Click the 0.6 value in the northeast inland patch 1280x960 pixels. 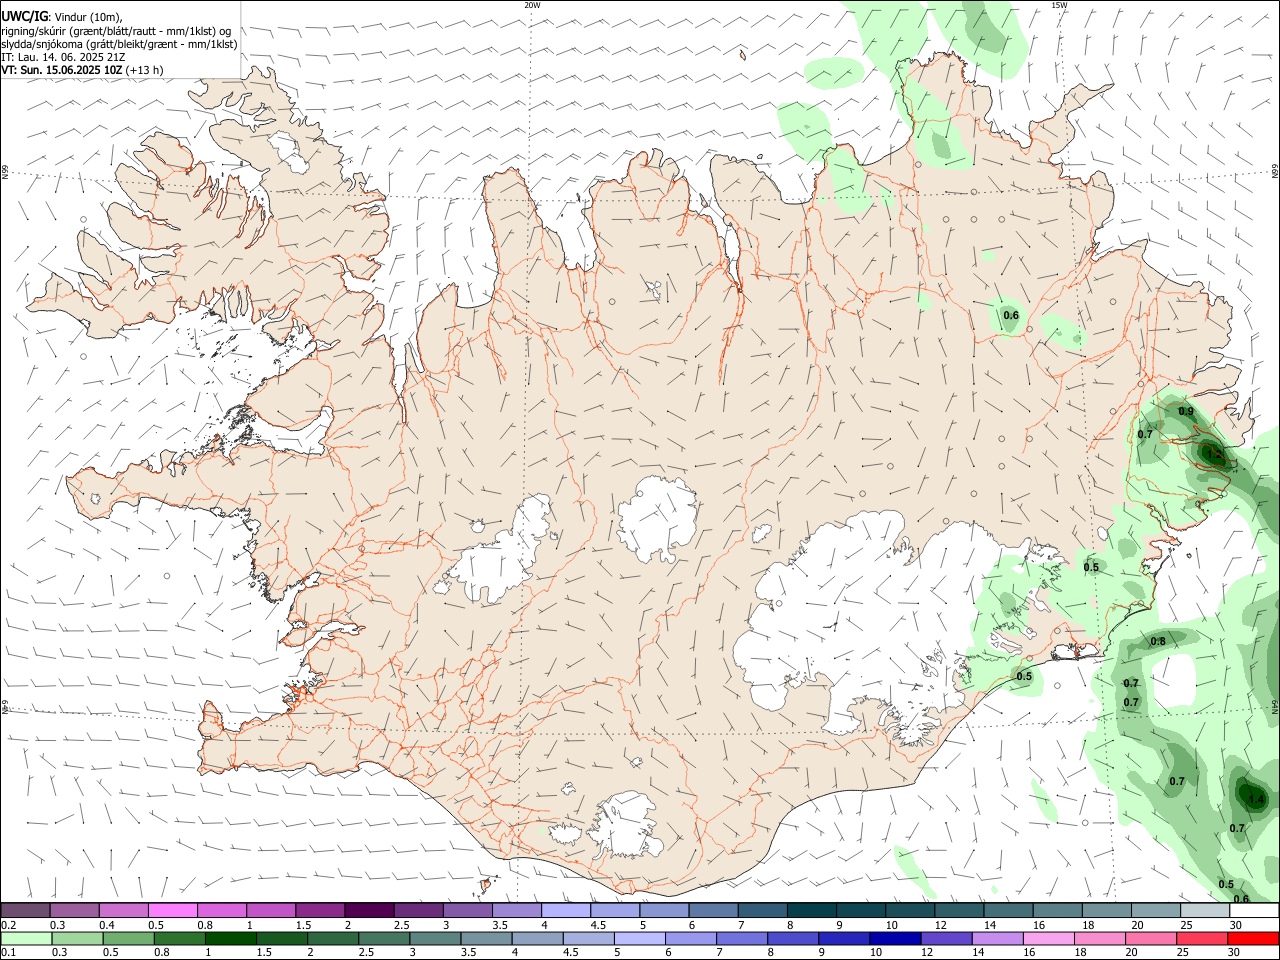click(1011, 315)
